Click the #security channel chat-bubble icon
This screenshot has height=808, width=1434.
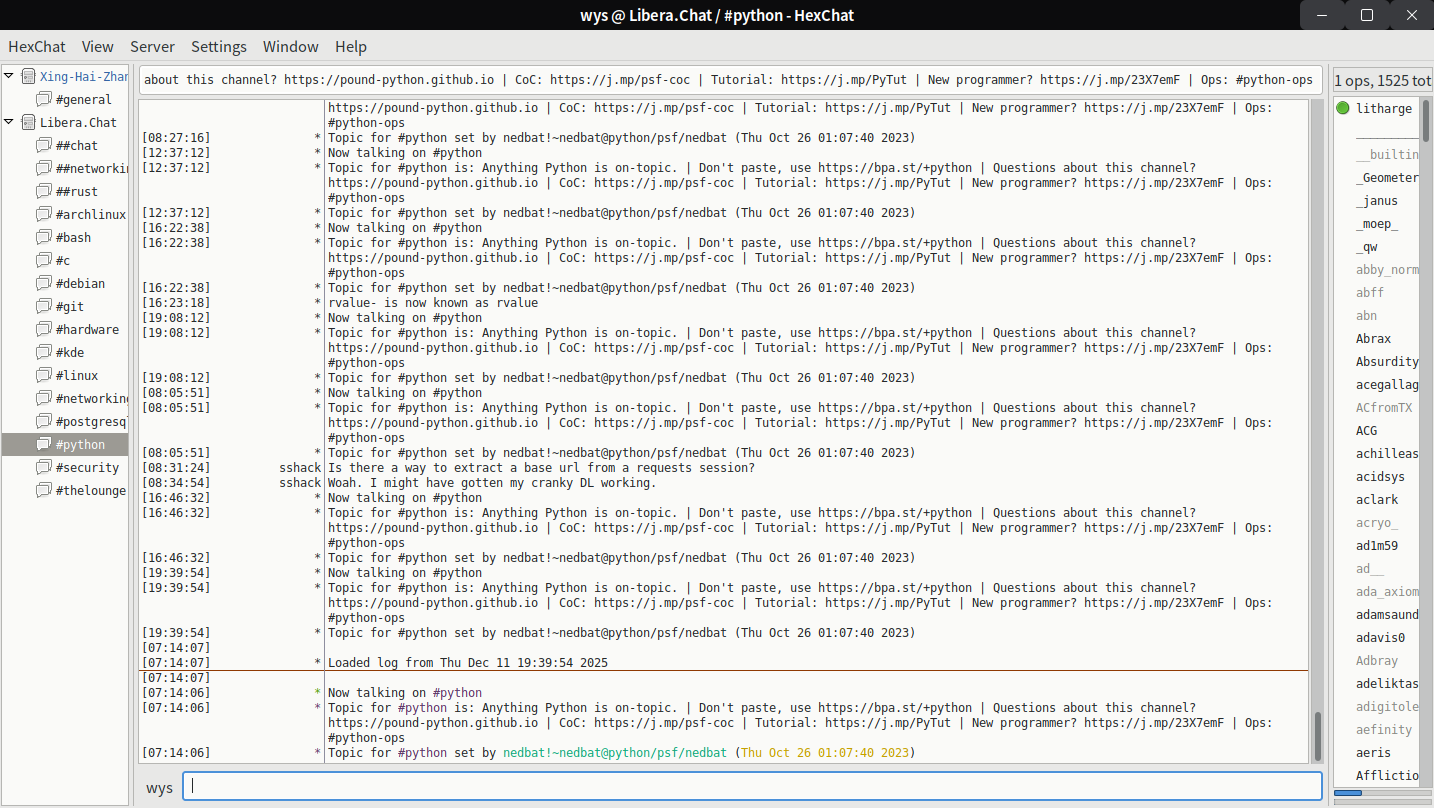coord(43,467)
